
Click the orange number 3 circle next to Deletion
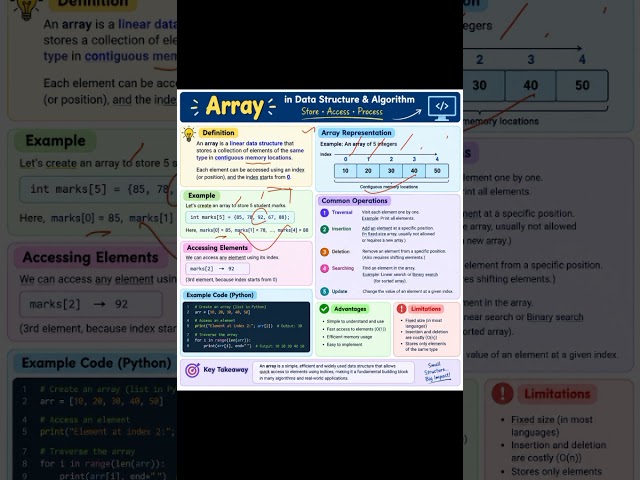click(324, 252)
